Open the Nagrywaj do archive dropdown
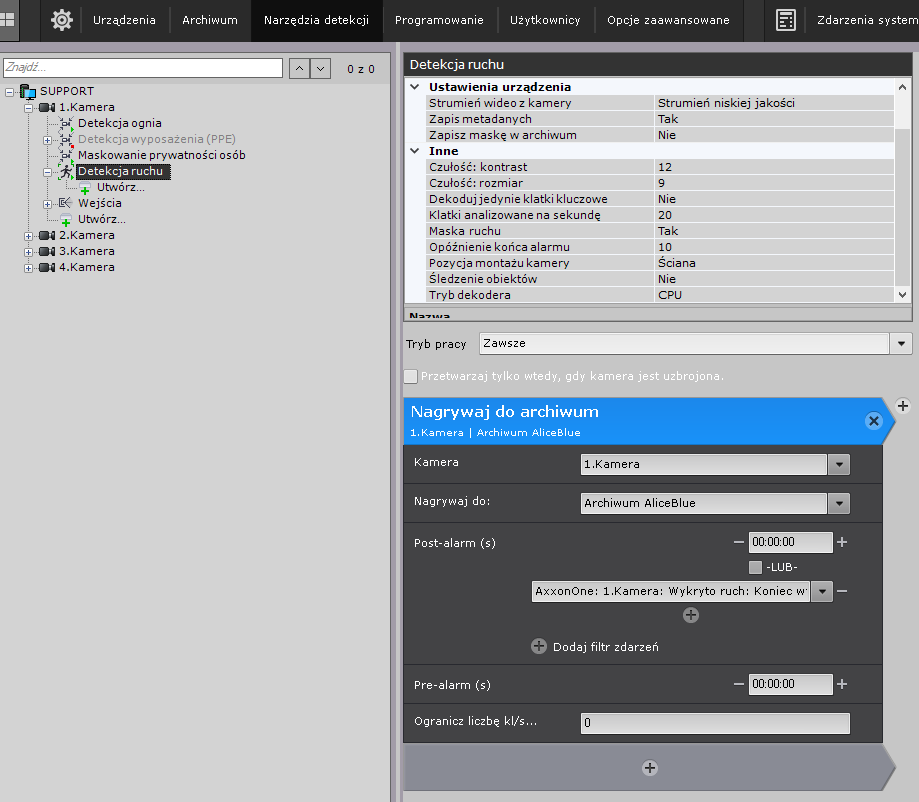919x802 pixels. (839, 504)
